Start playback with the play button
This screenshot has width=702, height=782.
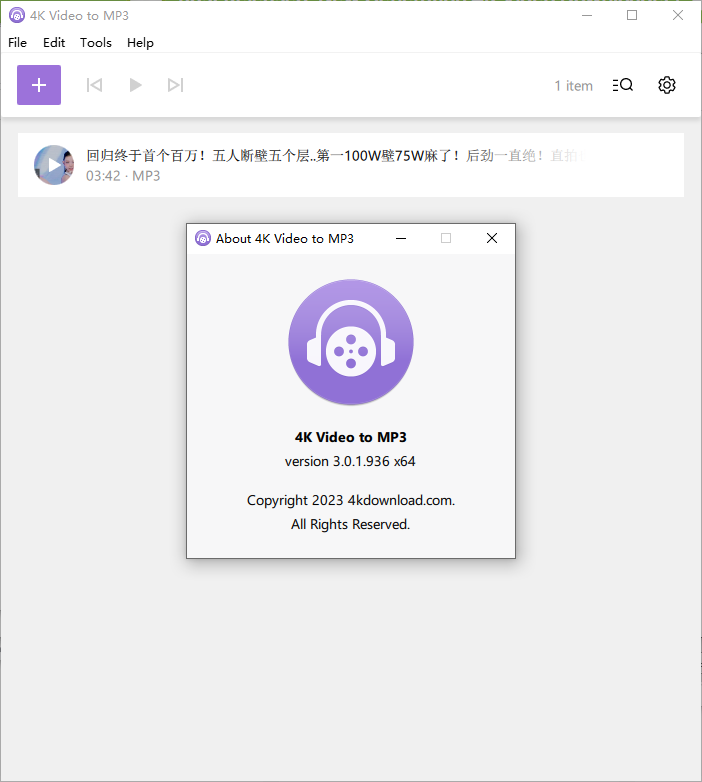coord(135,85)
